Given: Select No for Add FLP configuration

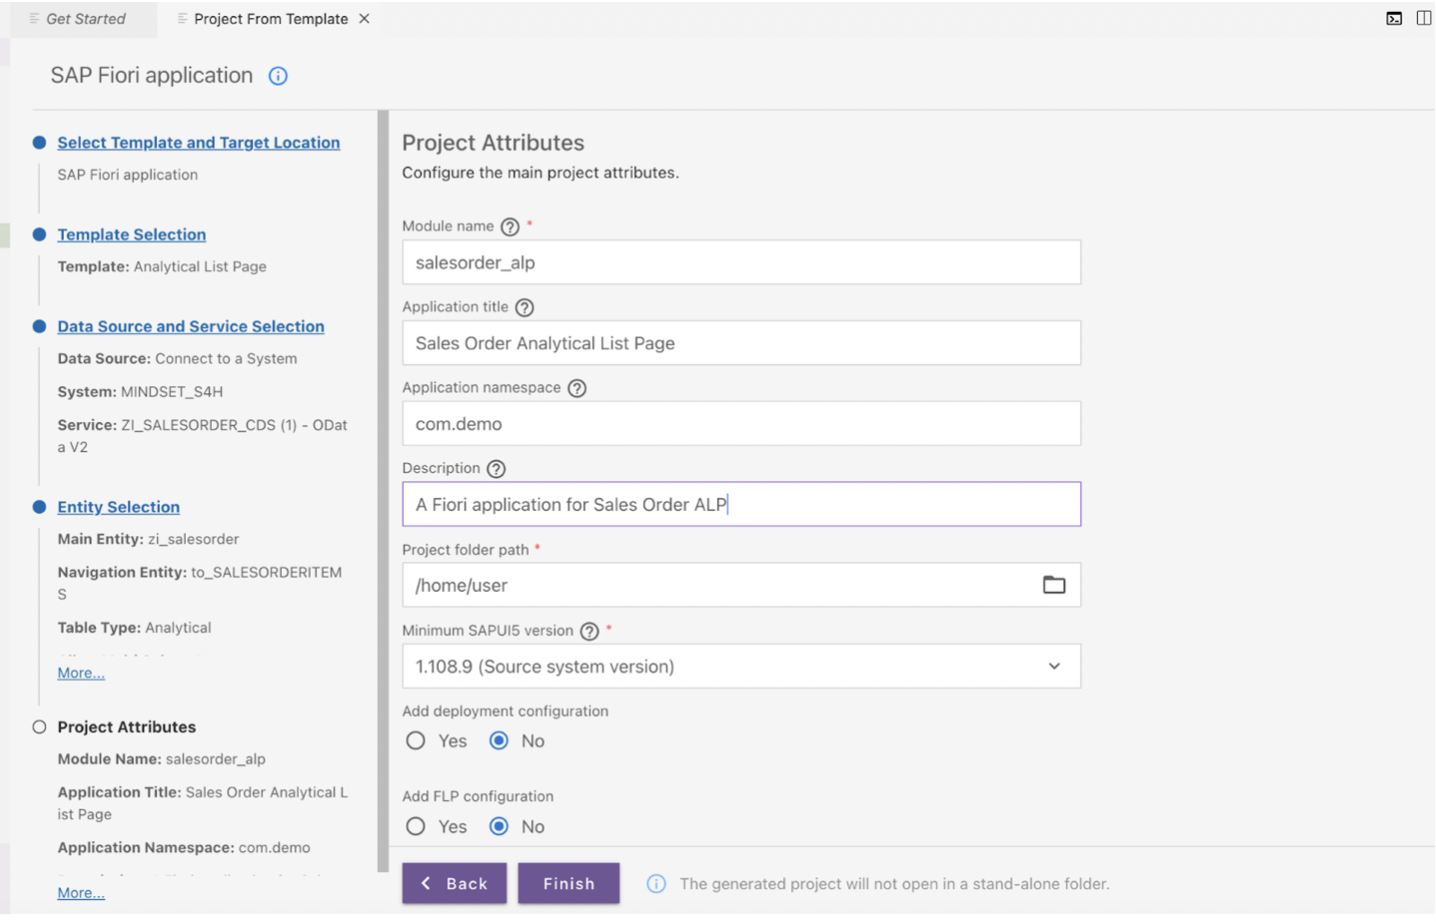Looking at the screenshot, I should coord(499,827).
